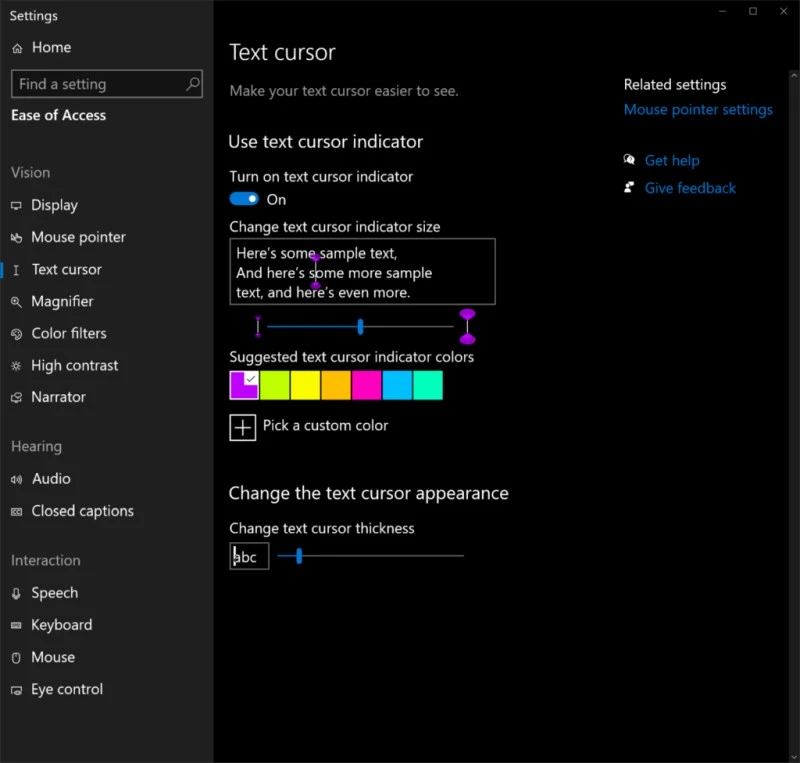Open Mouse pointer settings link
Viewport: 800px width, 763px height.
tap(698, 110)
